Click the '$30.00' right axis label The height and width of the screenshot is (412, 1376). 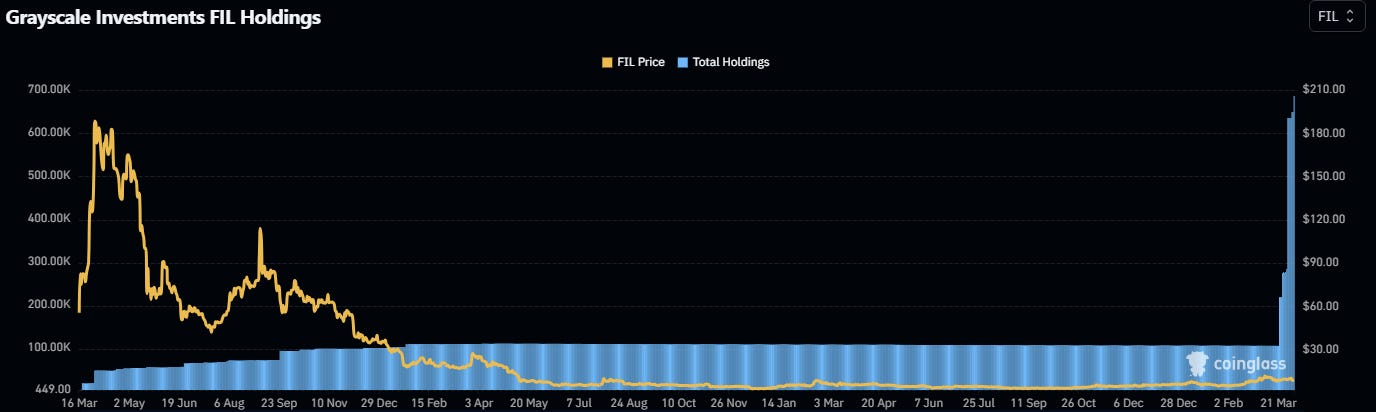[x=1320, y=348]
